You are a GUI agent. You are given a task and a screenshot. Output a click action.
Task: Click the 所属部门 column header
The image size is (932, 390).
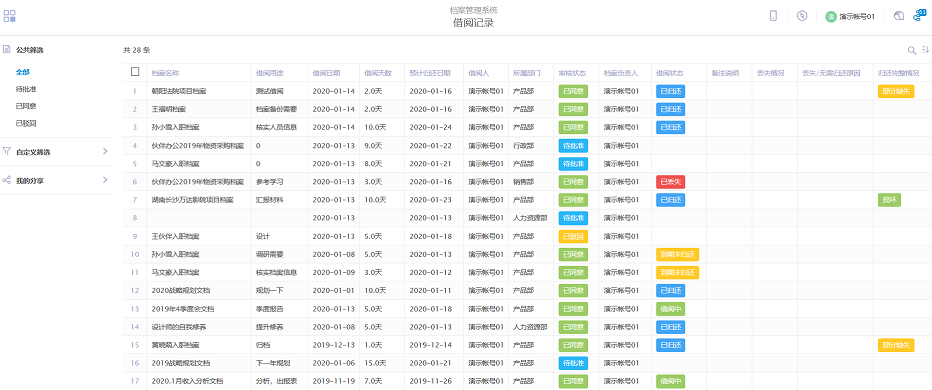pos(527,73)
